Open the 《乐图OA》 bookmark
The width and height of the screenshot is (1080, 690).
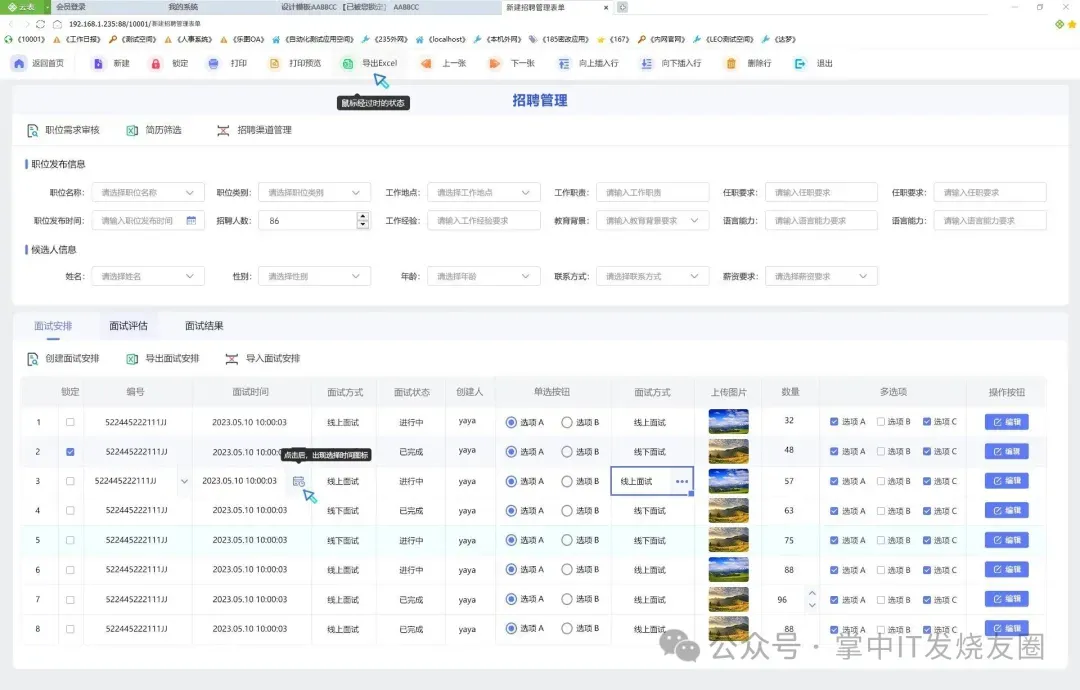tap(242, 39)
